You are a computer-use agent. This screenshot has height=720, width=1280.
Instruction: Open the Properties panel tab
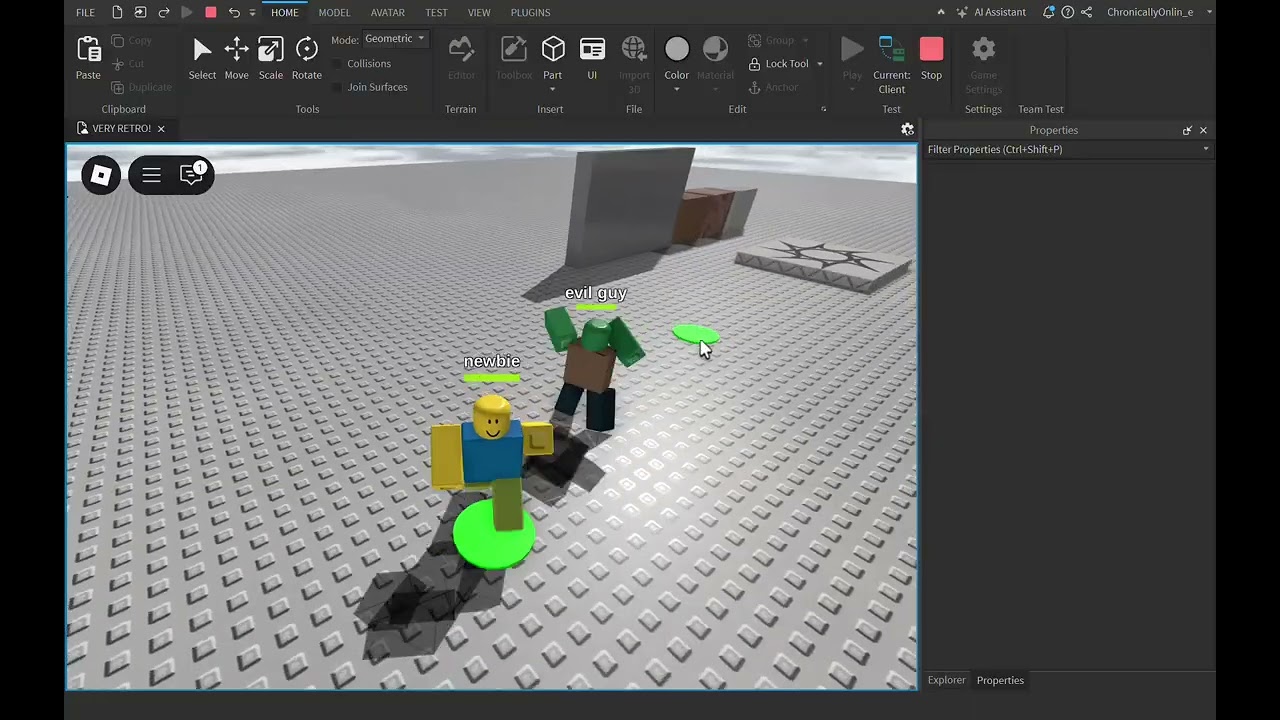tap(999, 680)
